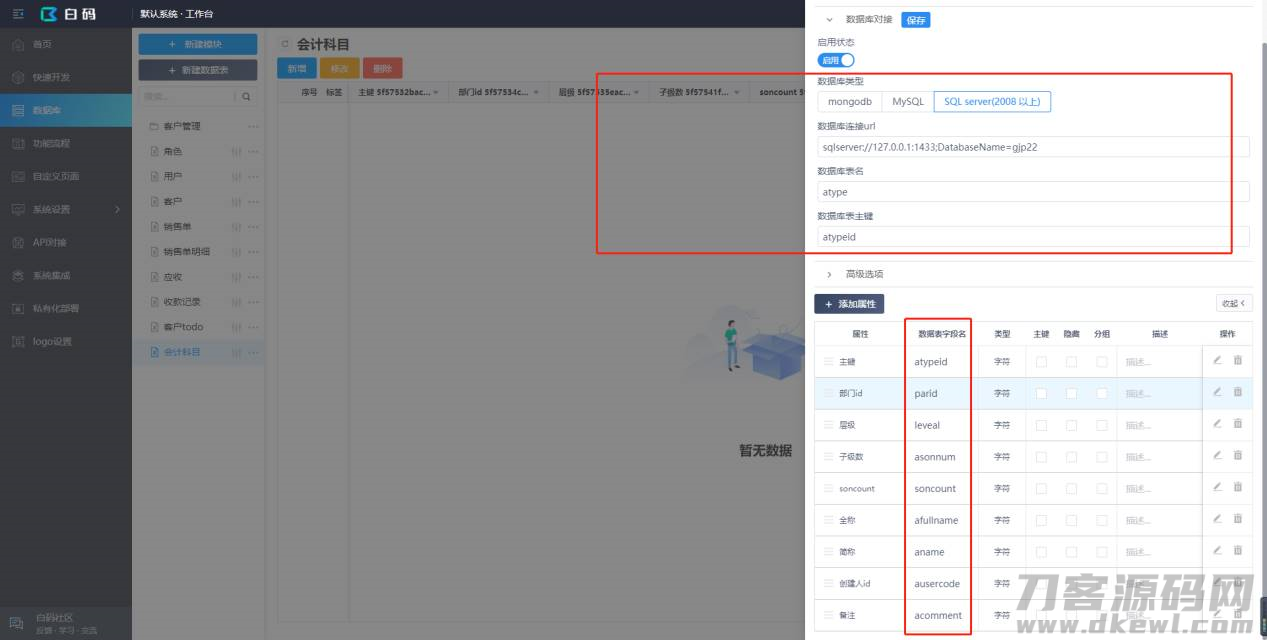Click the 新建数据表 button

click(x=198, y=70)
